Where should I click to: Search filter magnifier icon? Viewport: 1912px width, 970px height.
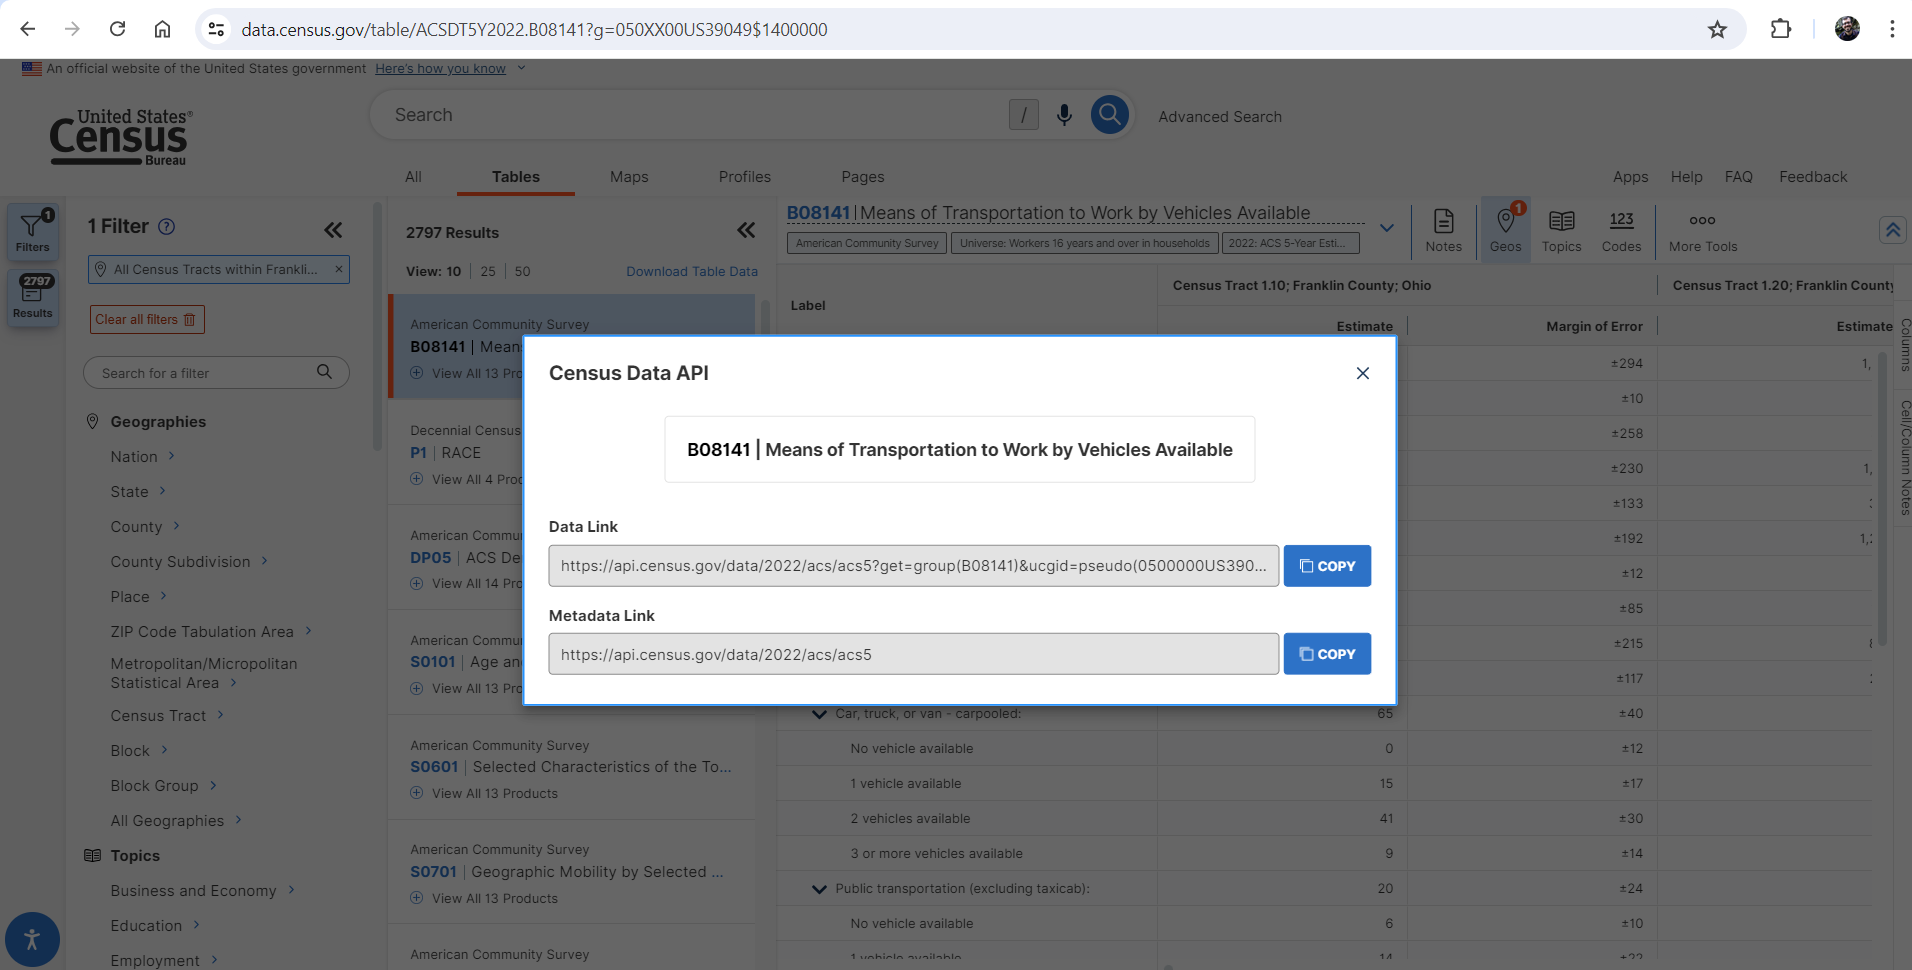(324, 372)
